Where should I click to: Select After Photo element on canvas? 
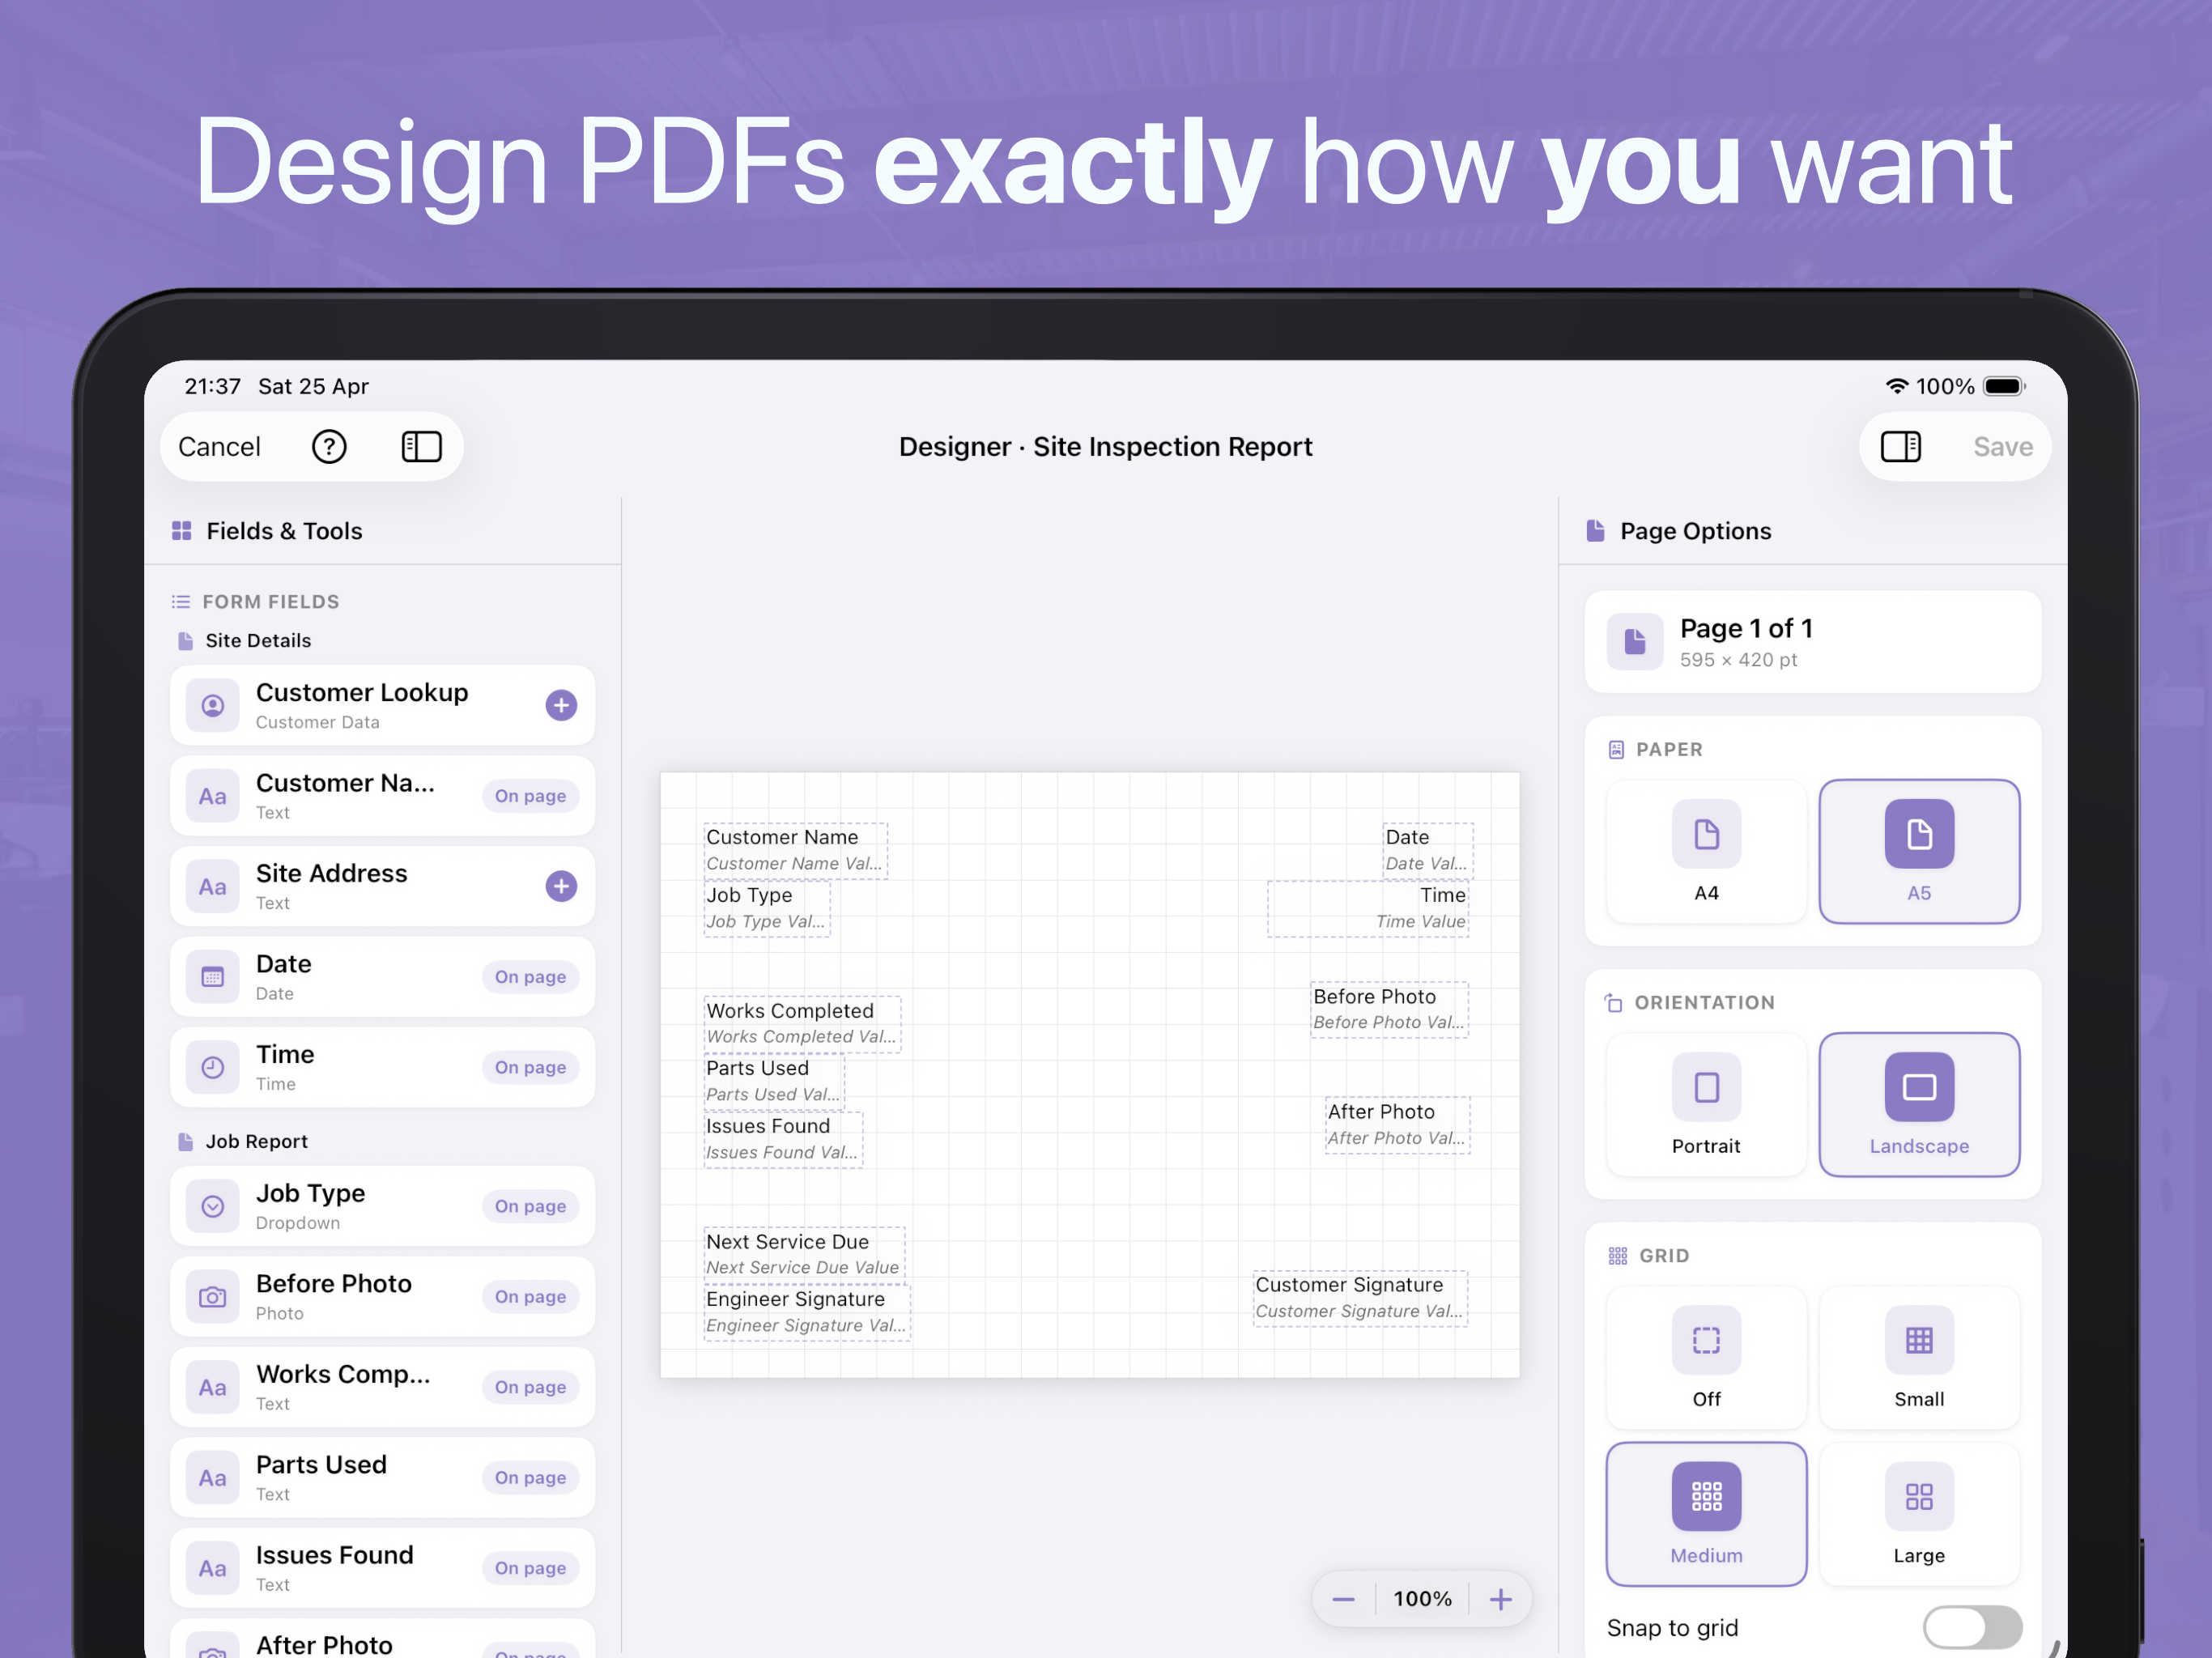[x=1398, y=1125]
